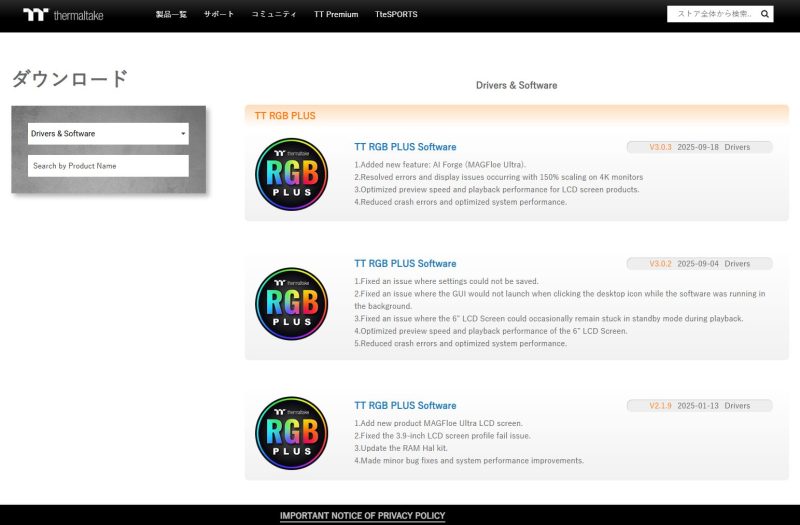Click the store-wide search input box

(x=712, y=14)
